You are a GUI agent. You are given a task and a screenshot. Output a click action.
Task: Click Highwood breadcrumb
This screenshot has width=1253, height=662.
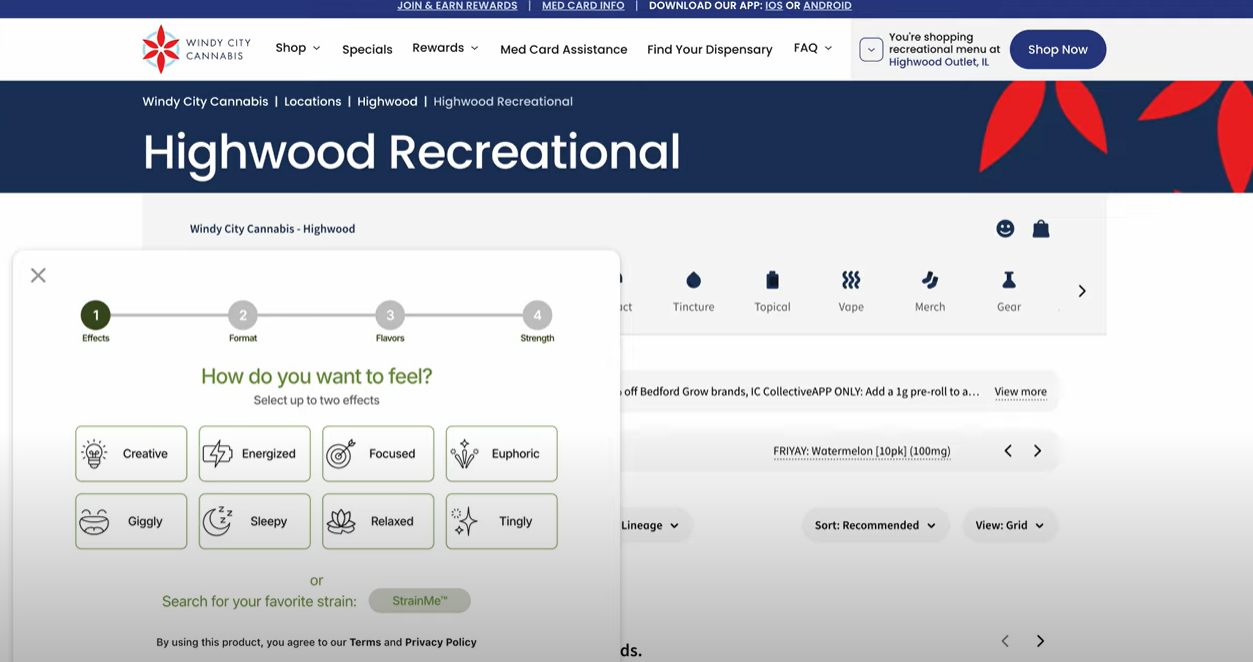pos(387,102)
